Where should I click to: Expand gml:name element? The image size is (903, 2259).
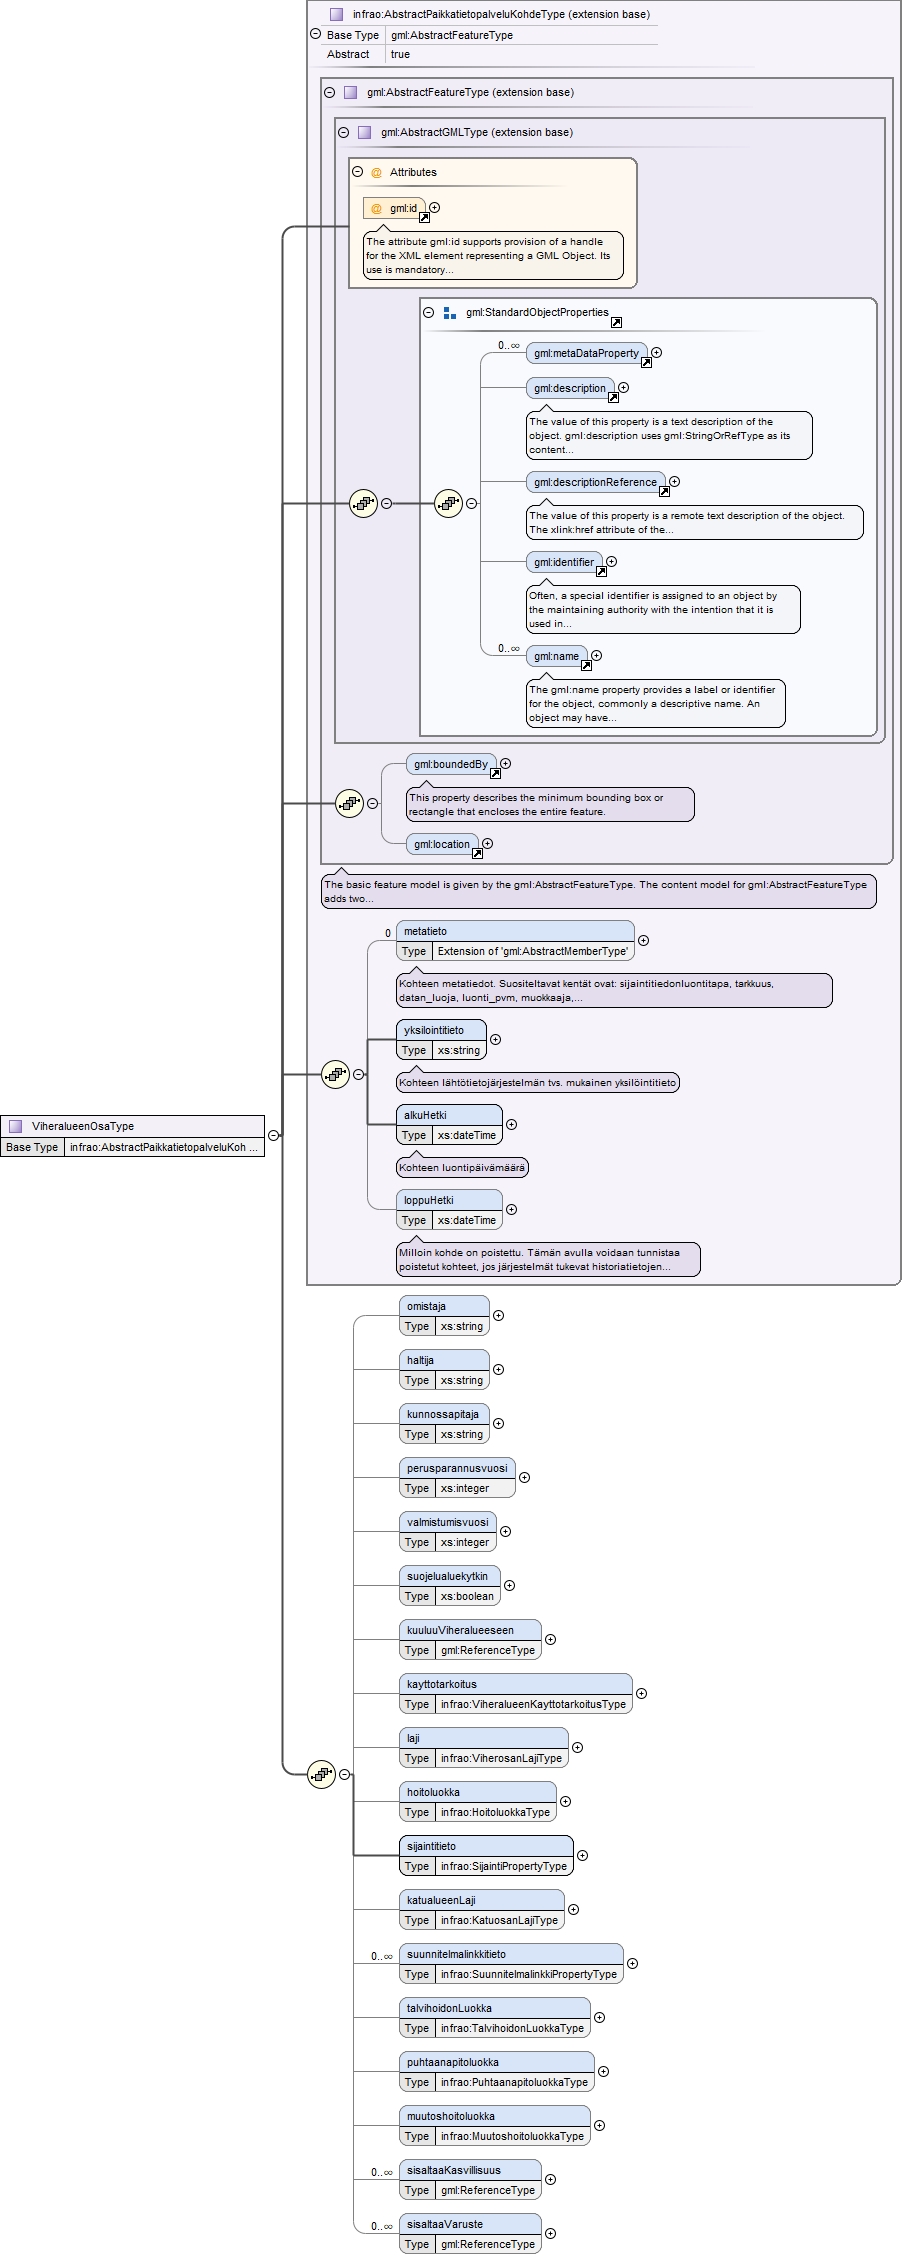coord(596,655)
